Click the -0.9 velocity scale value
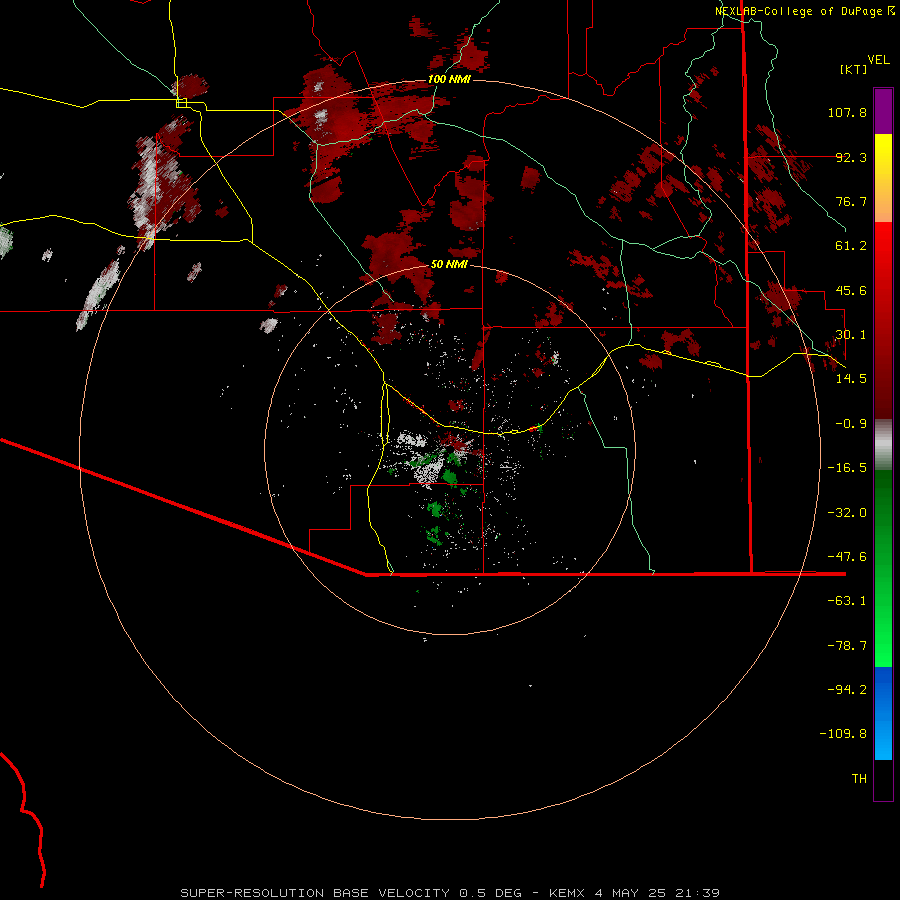The height and width of the screenshot is (900, 900). coord(851,424)
